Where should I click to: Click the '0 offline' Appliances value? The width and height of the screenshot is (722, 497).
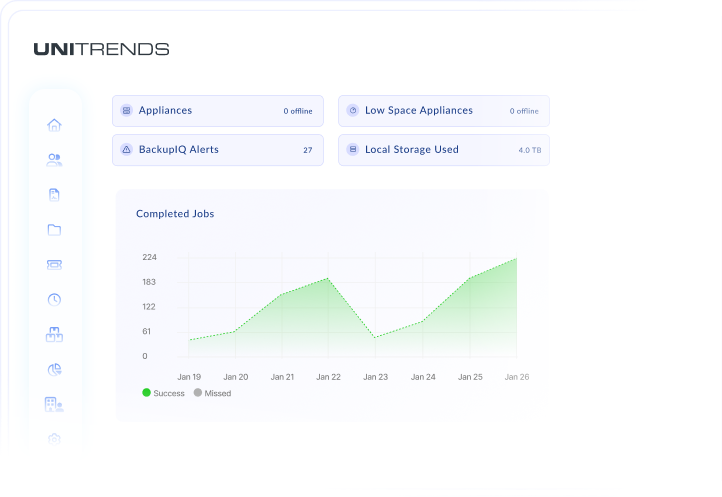(298, 111)
